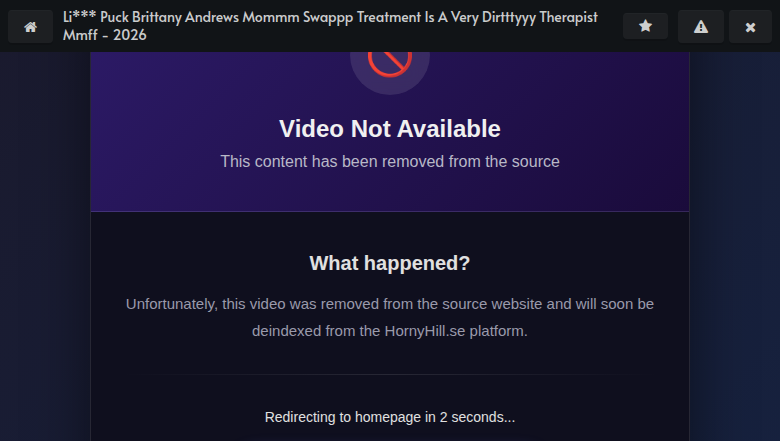Image resolution: width=780 pixels, height=441 pixels.
Task: Click the "Unfortunately, this video was removed" sentence
Action: pyautogui.click(x=390, y=317)
